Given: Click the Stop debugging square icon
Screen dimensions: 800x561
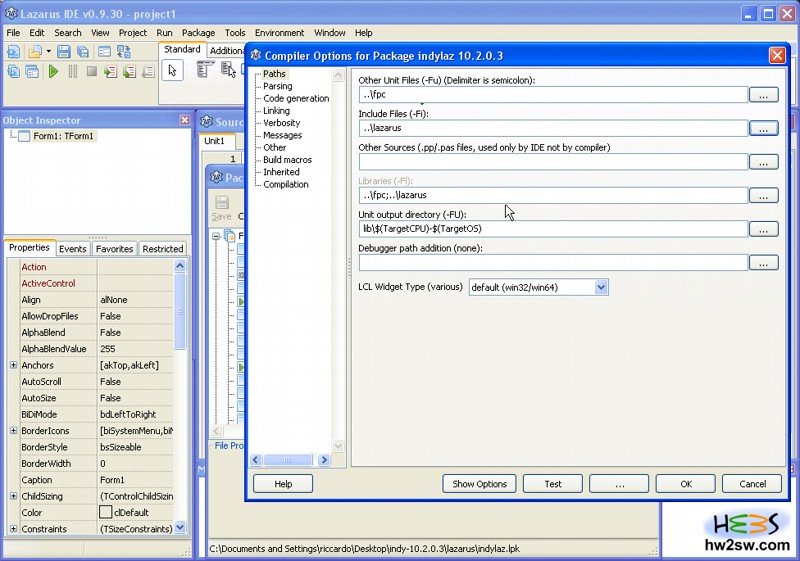Looking at the screenshot, I should (x=92, y=71).
